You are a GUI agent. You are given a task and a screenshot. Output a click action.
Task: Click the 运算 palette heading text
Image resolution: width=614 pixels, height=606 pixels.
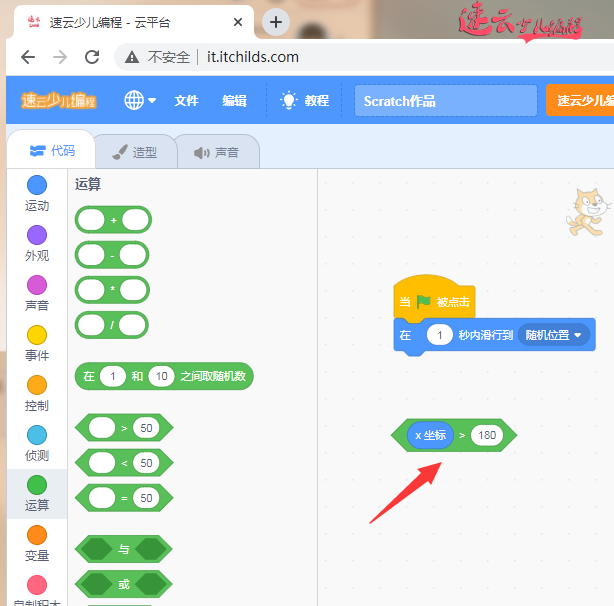[88, 184]
